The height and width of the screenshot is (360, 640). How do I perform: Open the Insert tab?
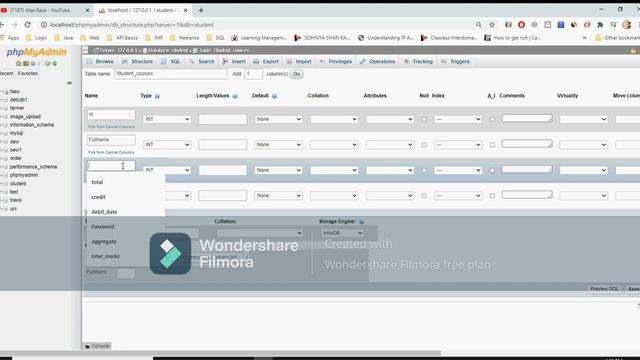pos(234,62)
